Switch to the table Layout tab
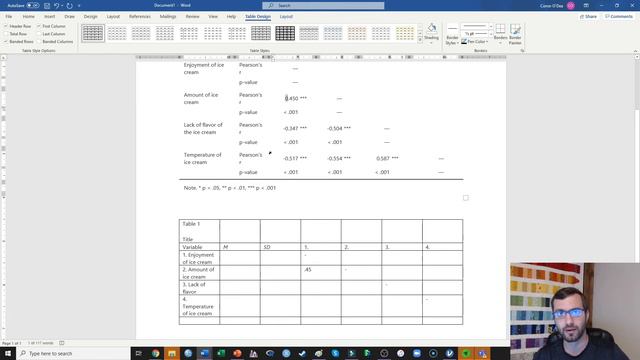This screenshot has width=640, height=360. tap(286, 16)
